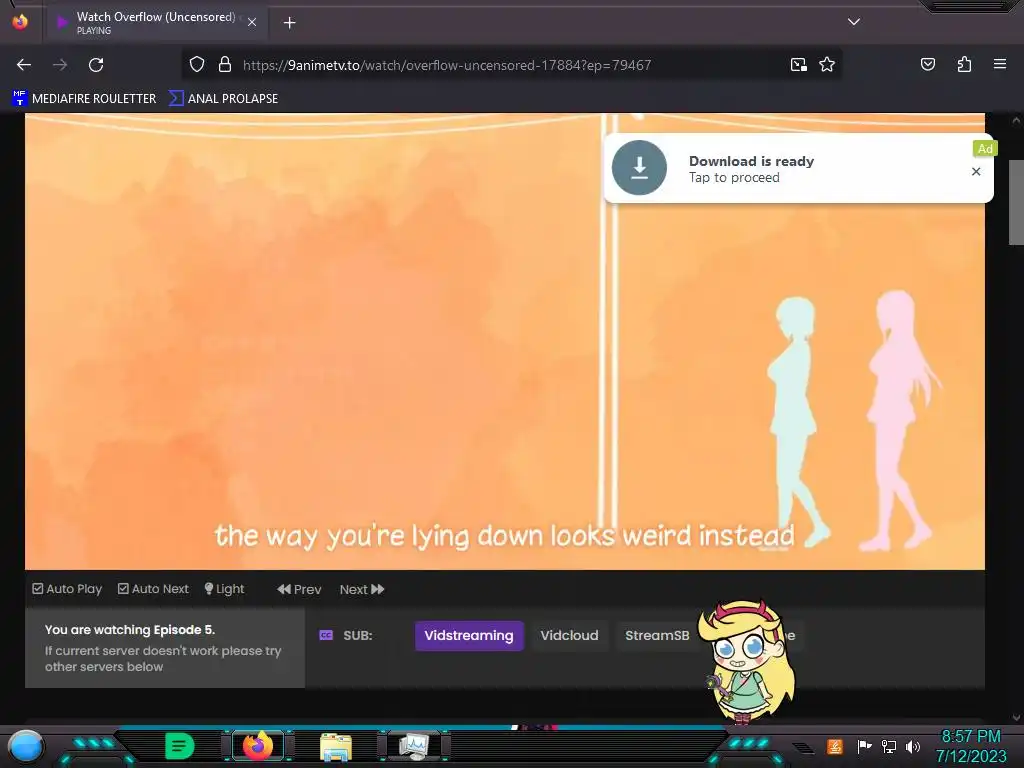The height and width of the screenshot is (768, 1024).
Task: Open the Firefox hamburger menu
Action: tap(1000, 64)
